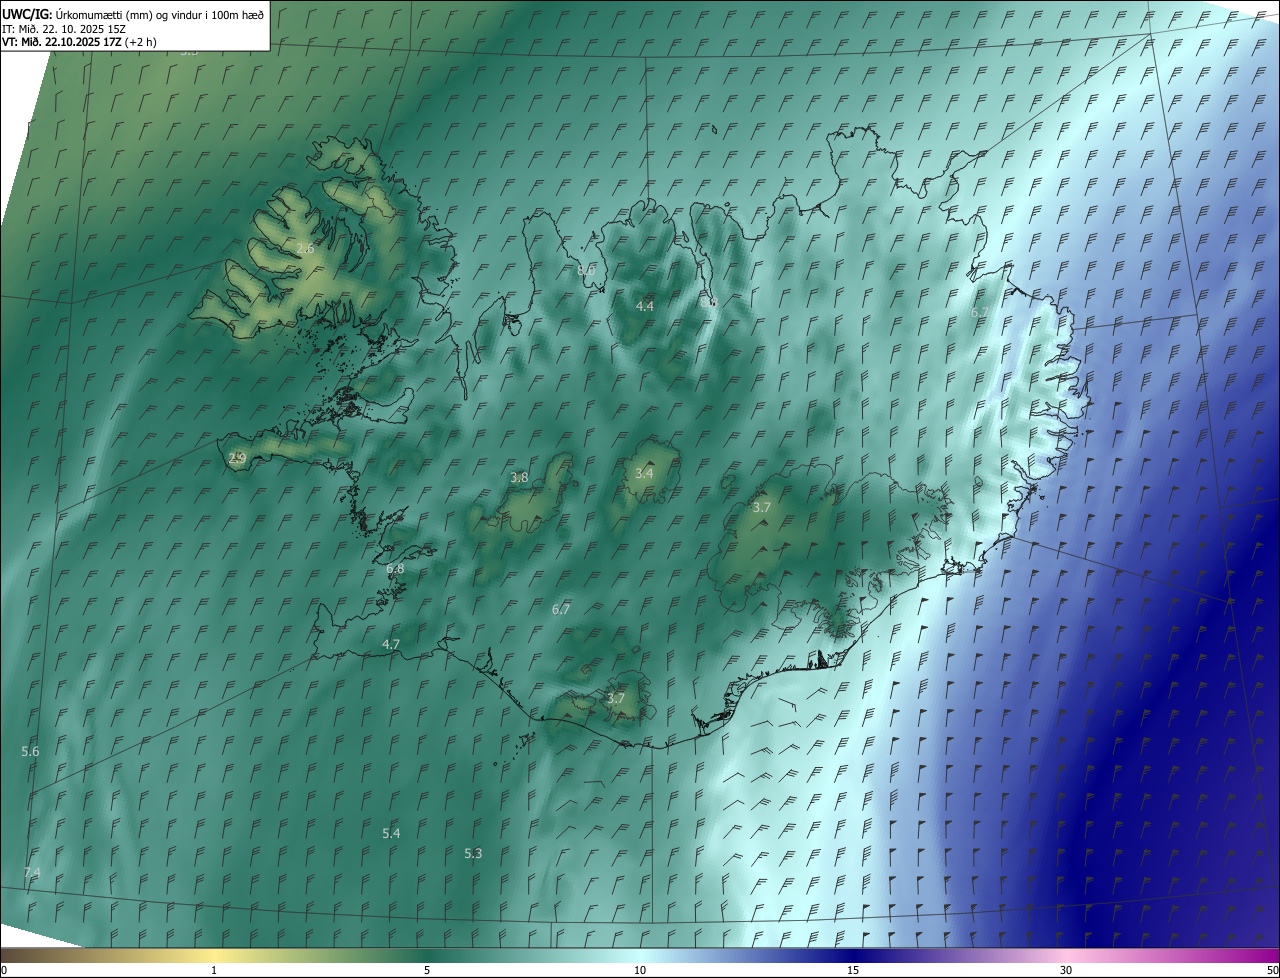Image resolution: width=1280 pixels, height=978 pixels.
Task: Click the colorbar strip above the 15 tick
Action: (x=853, y=955)
